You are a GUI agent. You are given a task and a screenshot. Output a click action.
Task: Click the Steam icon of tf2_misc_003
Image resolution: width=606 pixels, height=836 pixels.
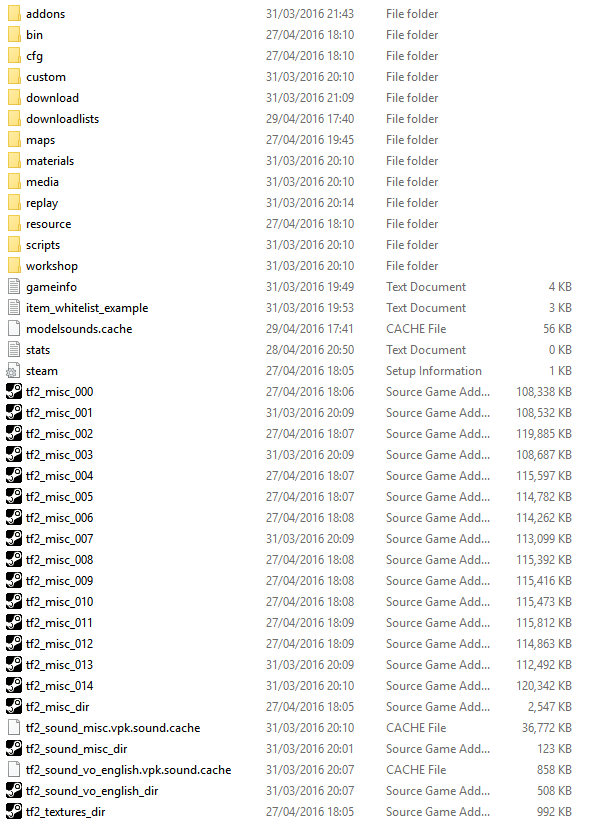pyautogui.click(x=14, y=455)
